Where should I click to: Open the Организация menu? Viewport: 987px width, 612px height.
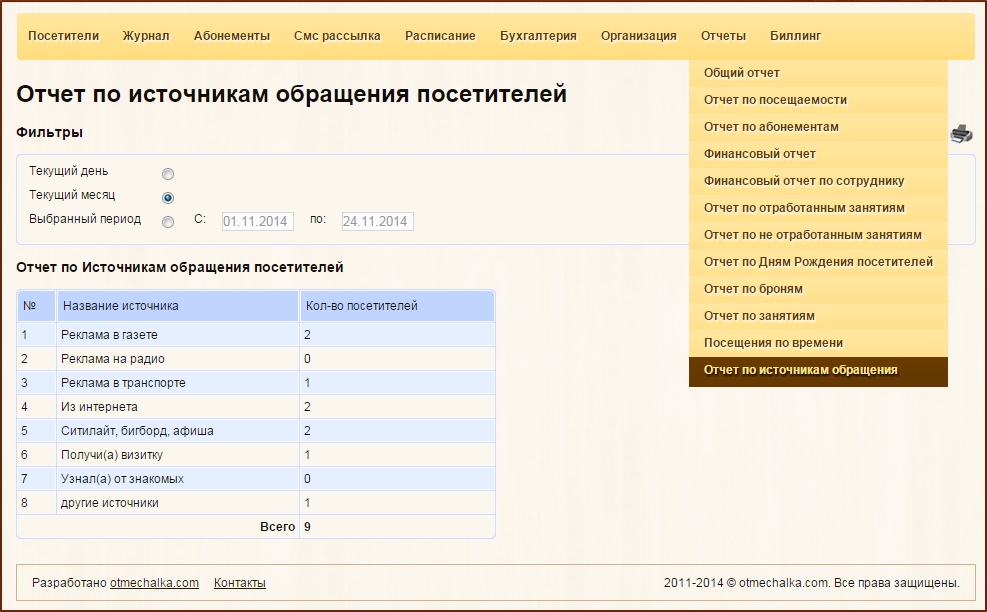point(638,36)
